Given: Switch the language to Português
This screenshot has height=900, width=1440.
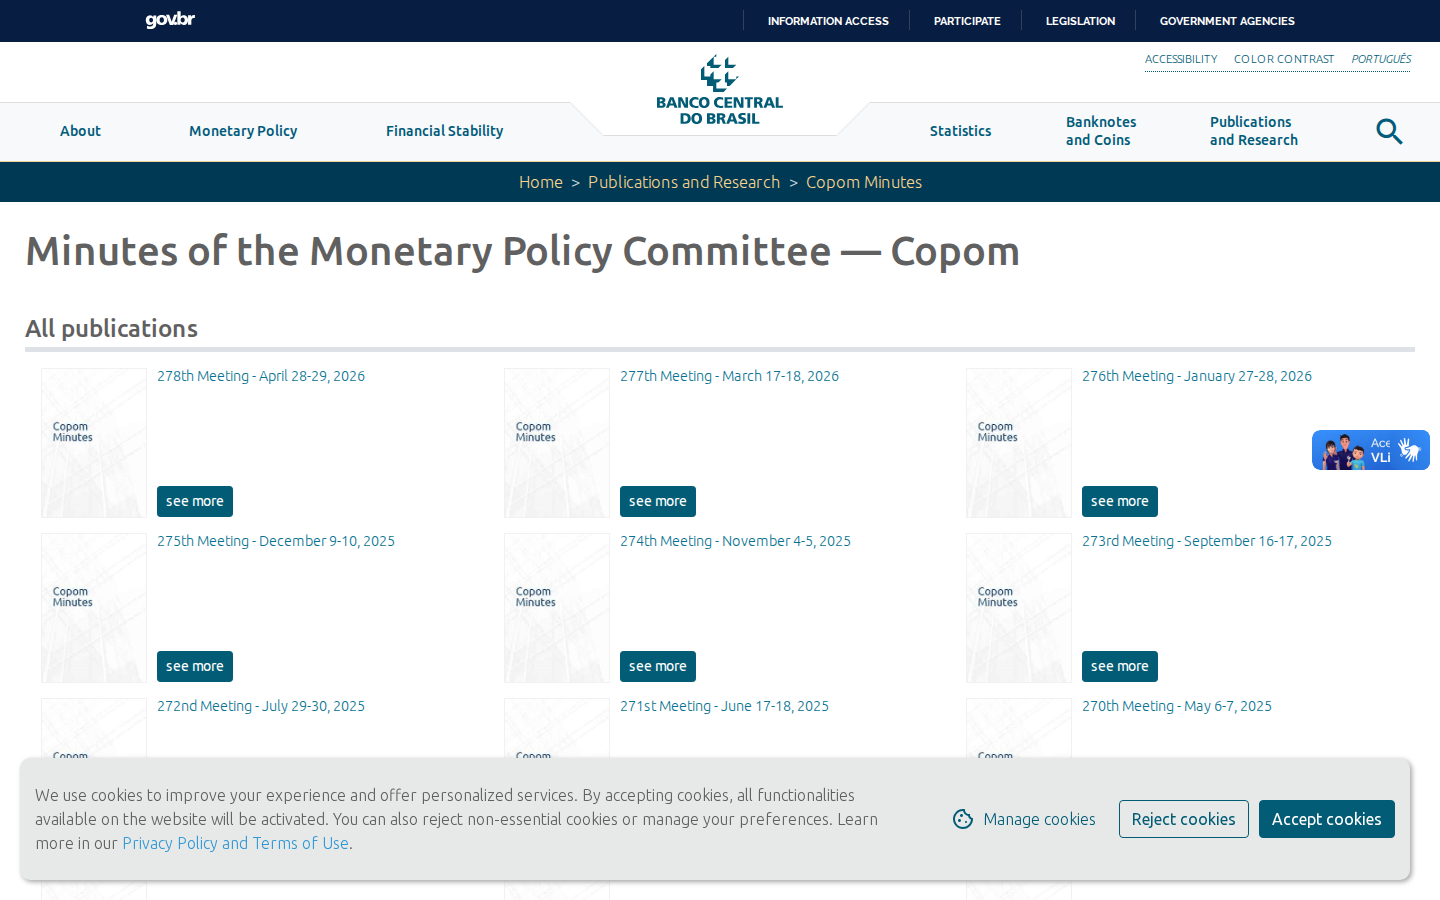Looking at the screenshot, I should pos(1381,59).
